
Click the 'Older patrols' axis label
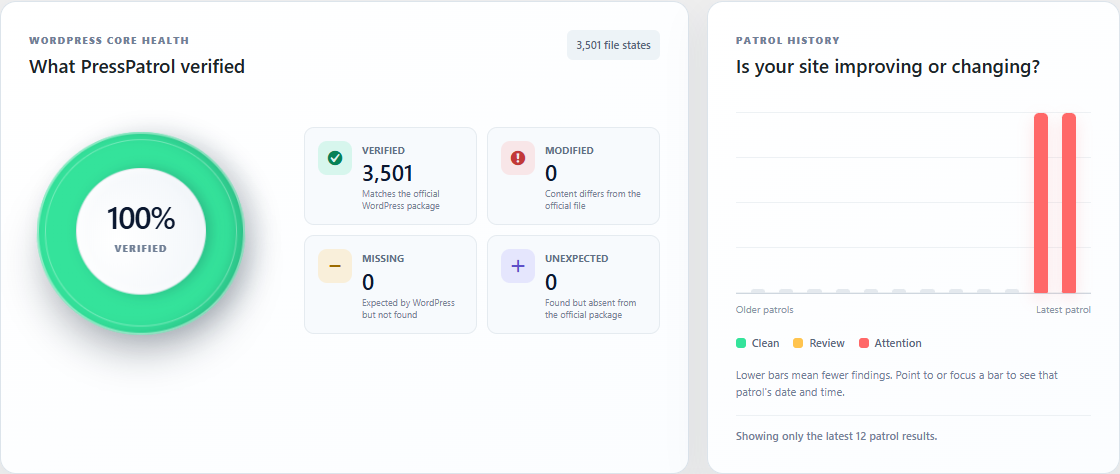(x=764, y=310)
